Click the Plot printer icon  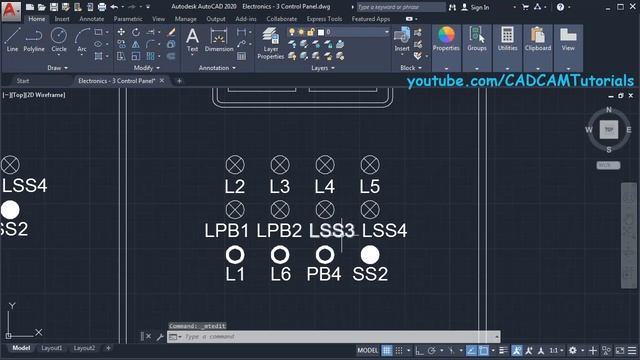tap(102, 7)
